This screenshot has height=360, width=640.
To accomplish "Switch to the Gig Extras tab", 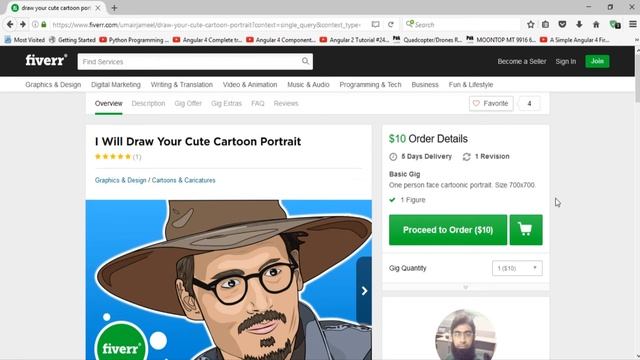I will point(227,104).
